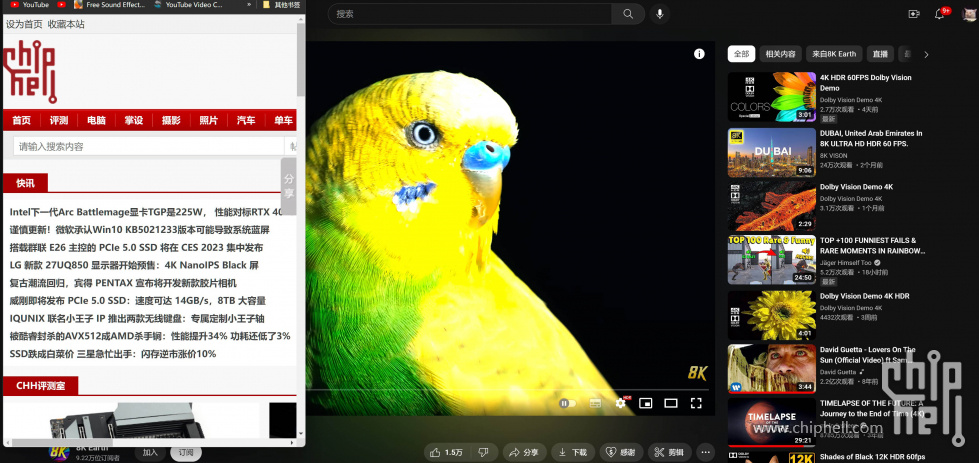Dislike the video thumbs down
The width and height of the screenshot is (979, 463).
tap(483, 452)
